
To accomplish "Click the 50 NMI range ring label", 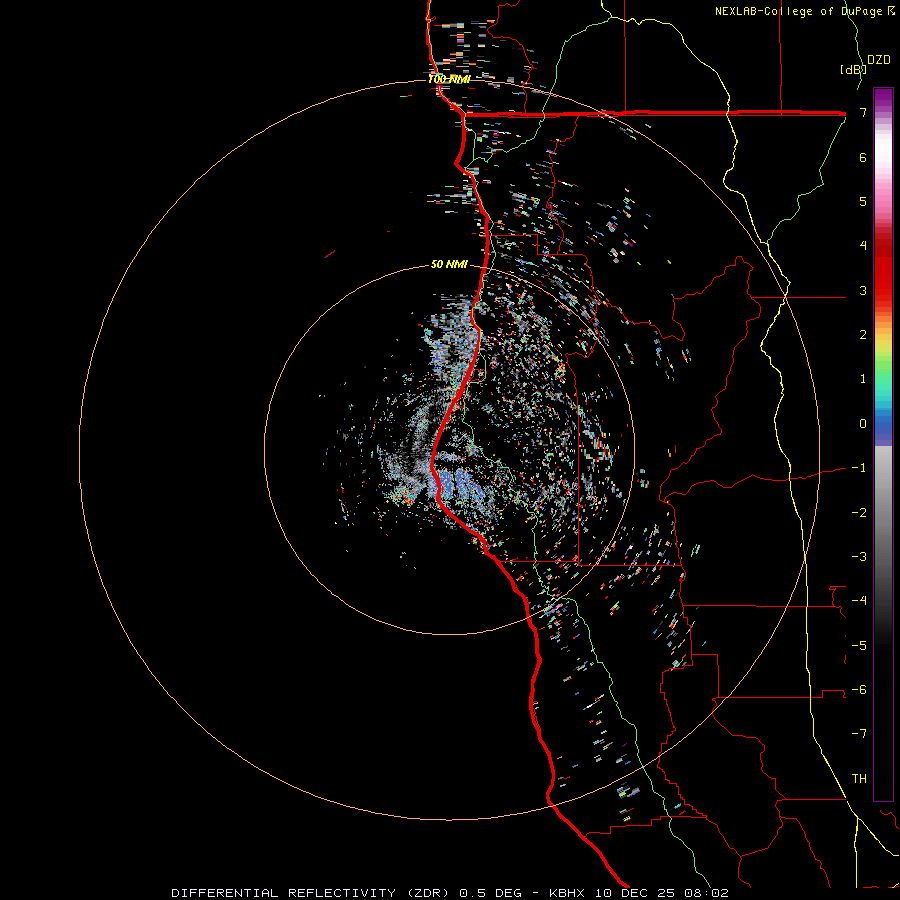I will click(x=449, y=264).
